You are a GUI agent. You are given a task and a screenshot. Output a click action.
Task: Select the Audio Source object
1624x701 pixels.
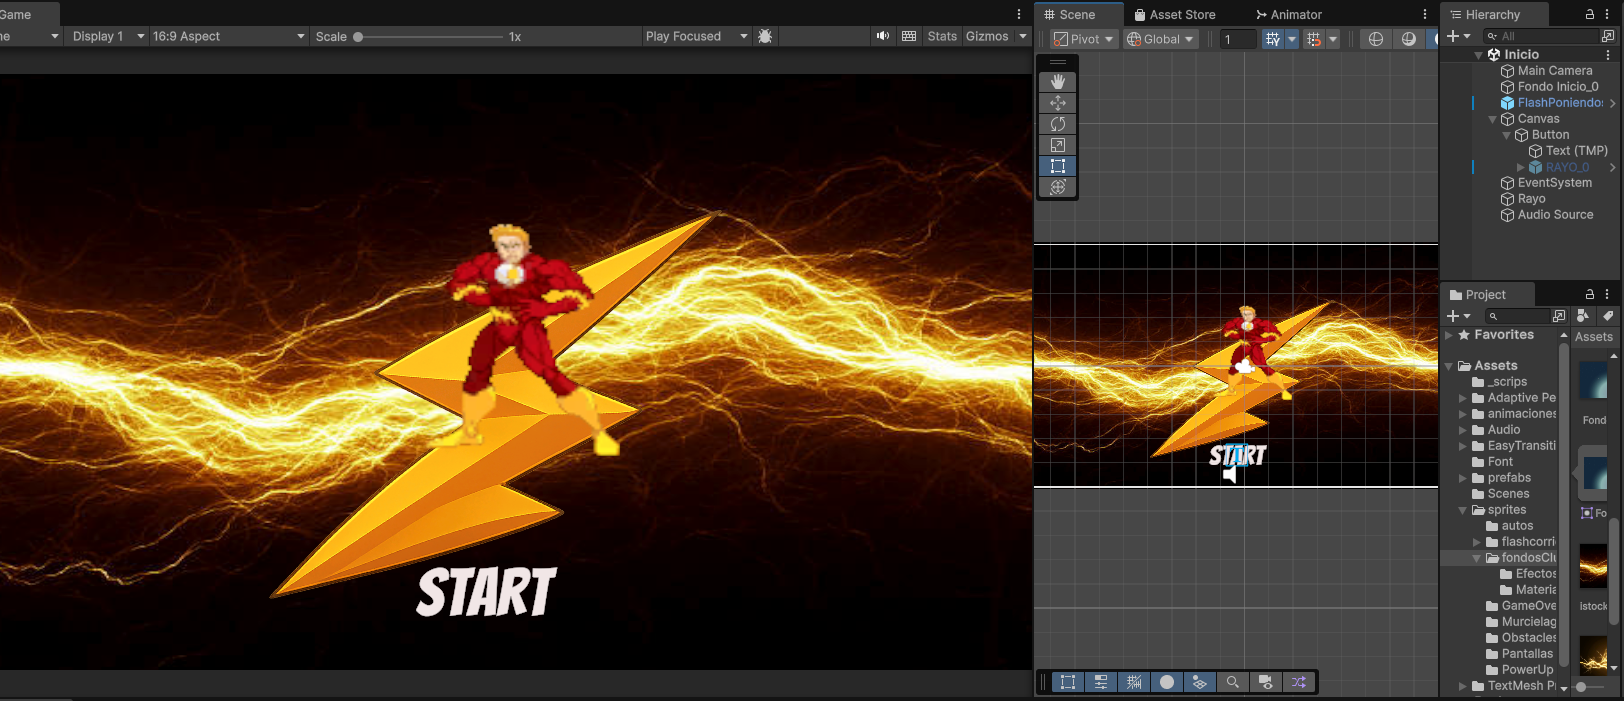click(x=1555, y=215)
